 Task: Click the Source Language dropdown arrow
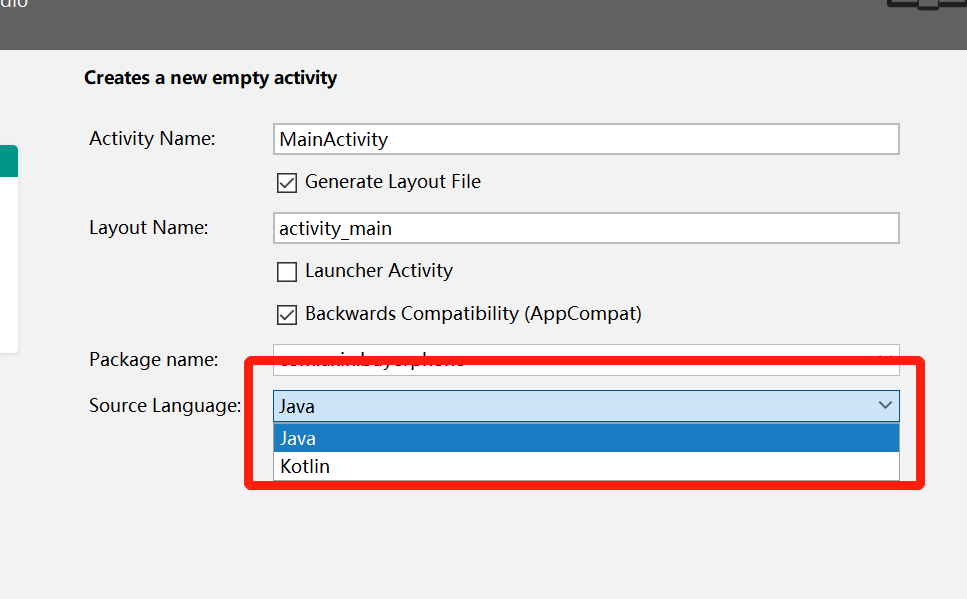point(885,405)
